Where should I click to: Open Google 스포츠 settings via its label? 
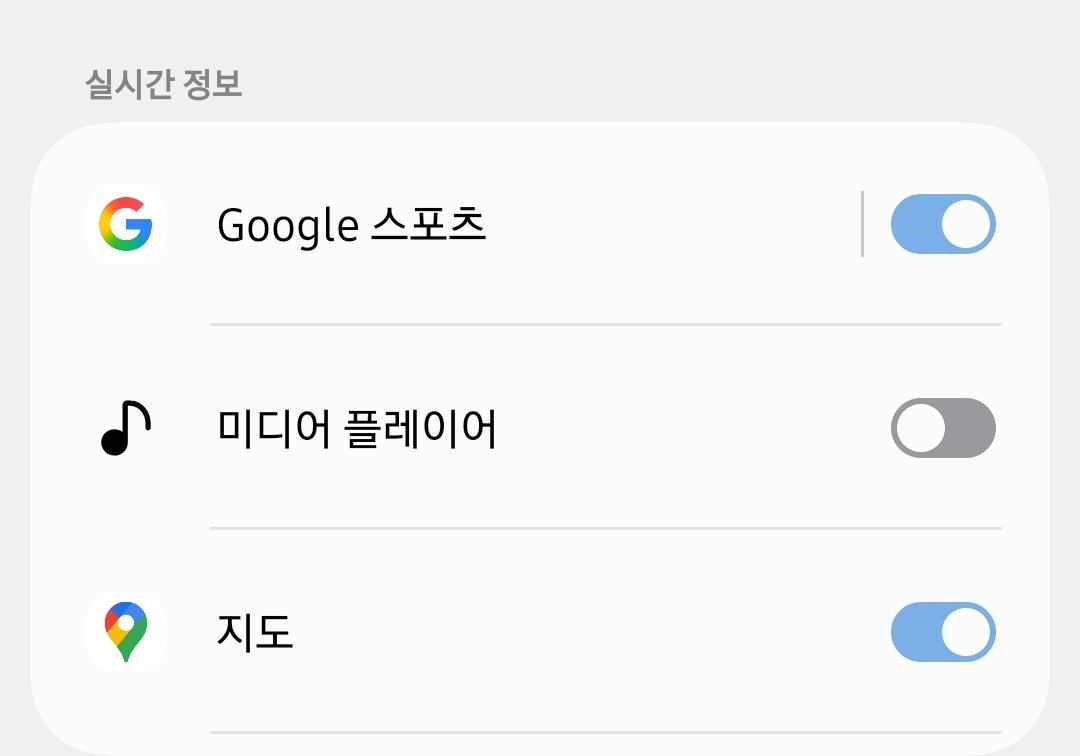(351, 226)
